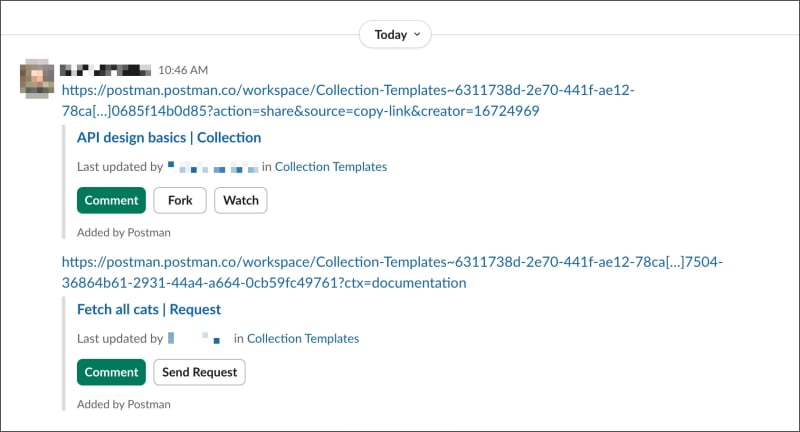Click 'Last updated by' text under Fetch all cats
800x432 pixels.
pyautogui.click(x=120, y=339)
